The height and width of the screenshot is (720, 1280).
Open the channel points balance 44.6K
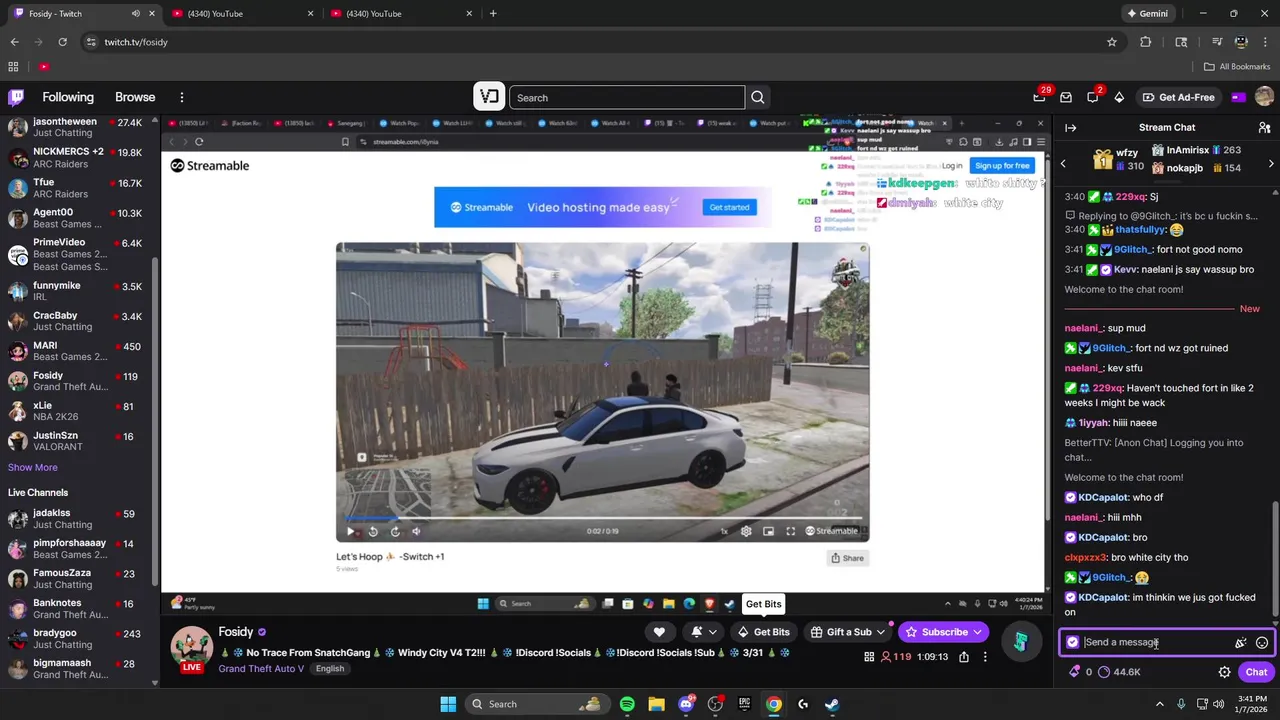click(x=1119, y=672)
